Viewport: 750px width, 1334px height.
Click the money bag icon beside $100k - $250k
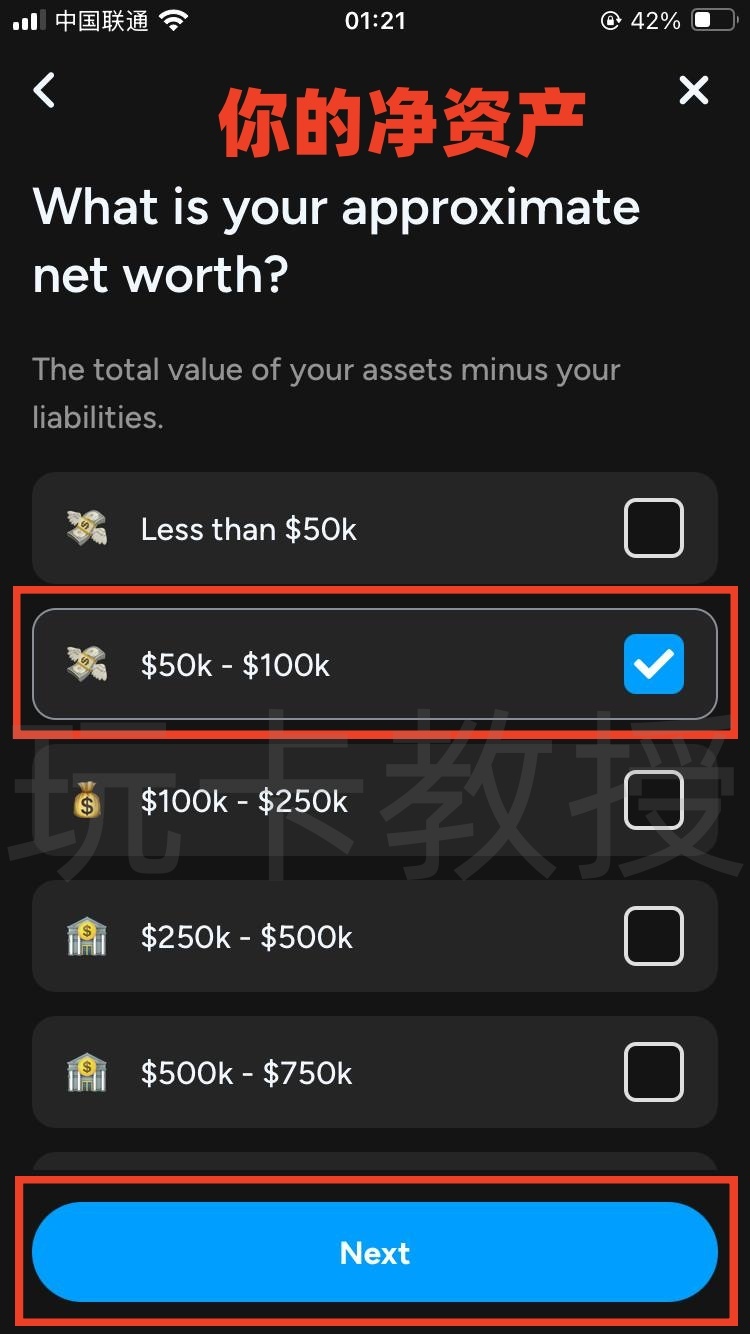click(x=88, y=800)
